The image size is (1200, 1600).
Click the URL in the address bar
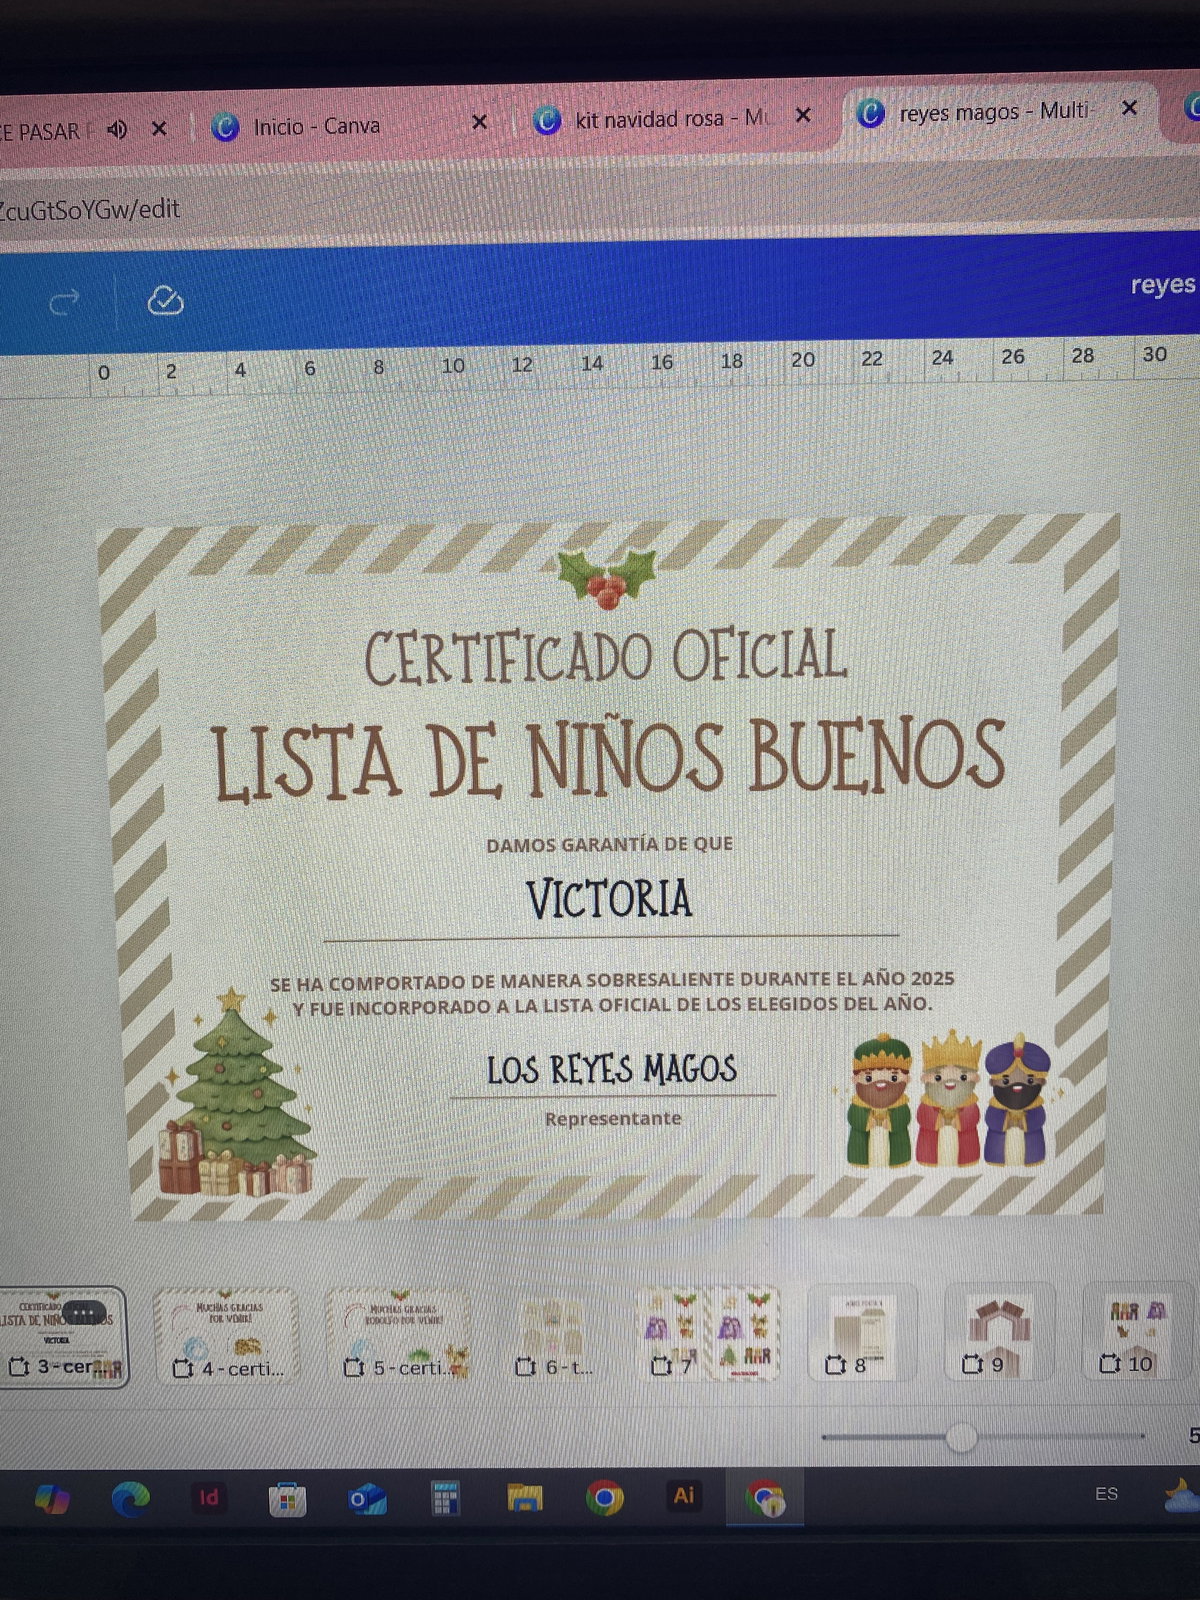pos(90,209)
